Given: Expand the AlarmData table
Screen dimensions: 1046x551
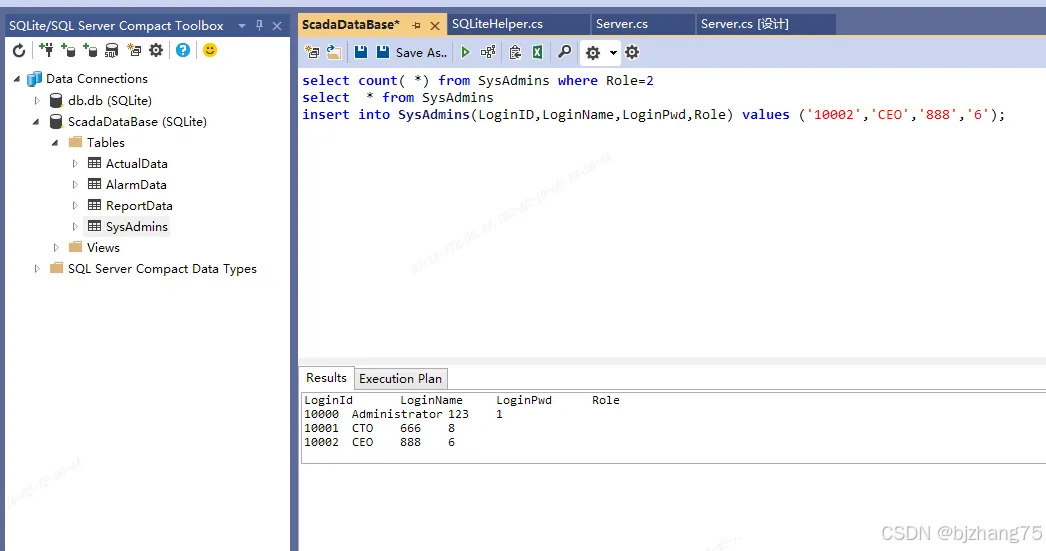Looking at the screenshot, I should pyautogui.click(x=75, y=185).
